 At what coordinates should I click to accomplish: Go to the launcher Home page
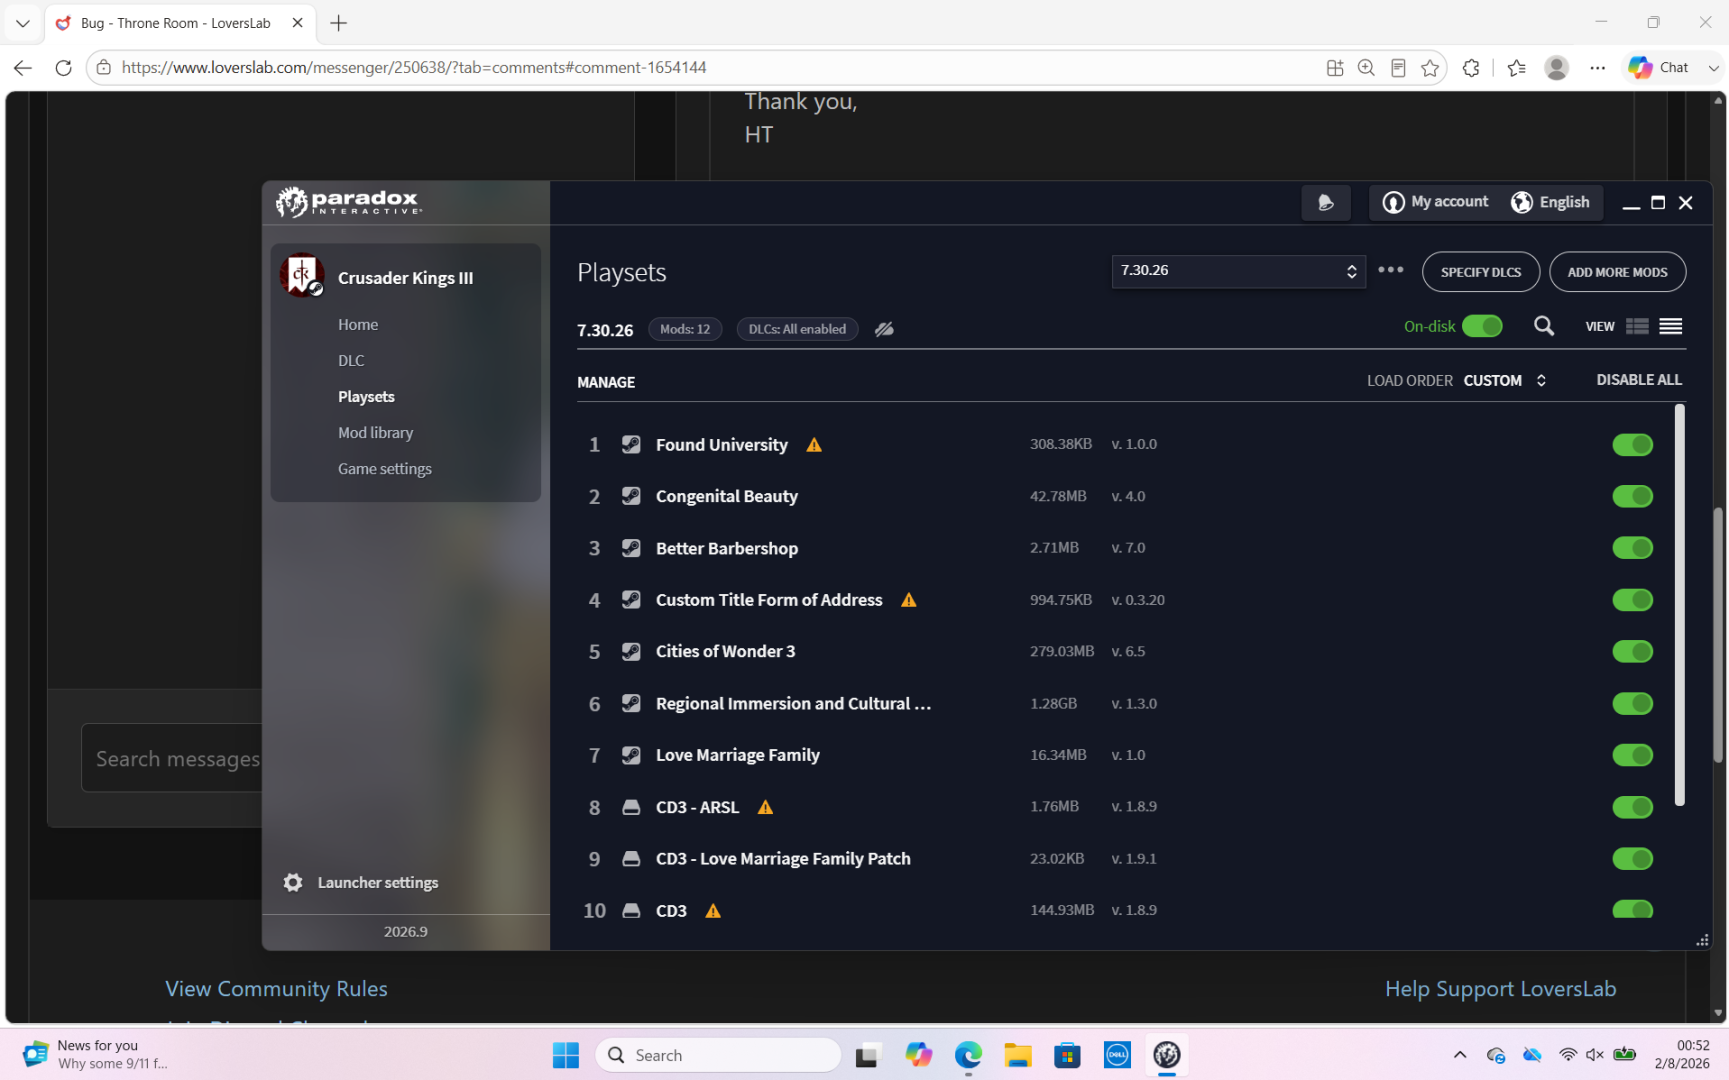click(358, 325)
